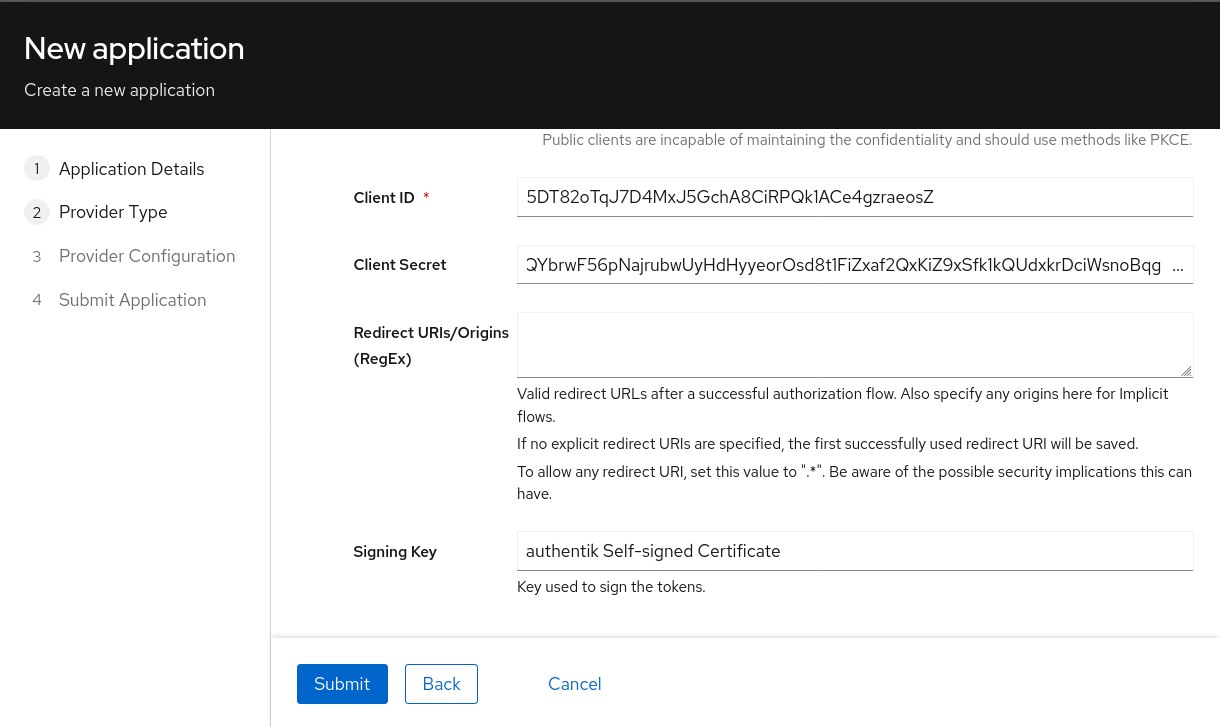Cancel creating the new application
Screen dimensions: 1220x727
pos(574,684)
